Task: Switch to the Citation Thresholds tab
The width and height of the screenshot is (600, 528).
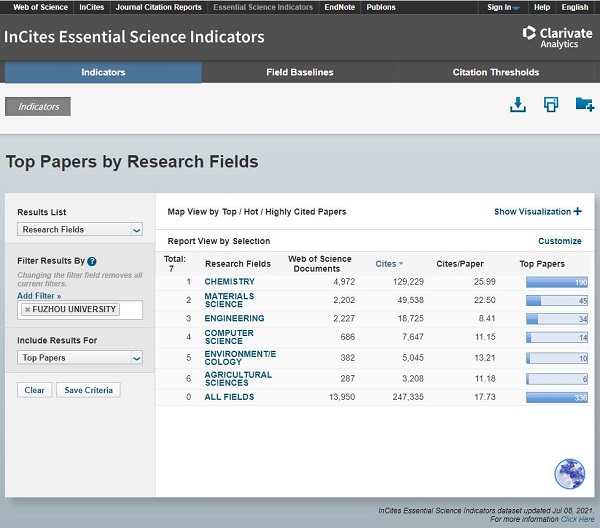Action: point(495,73)
